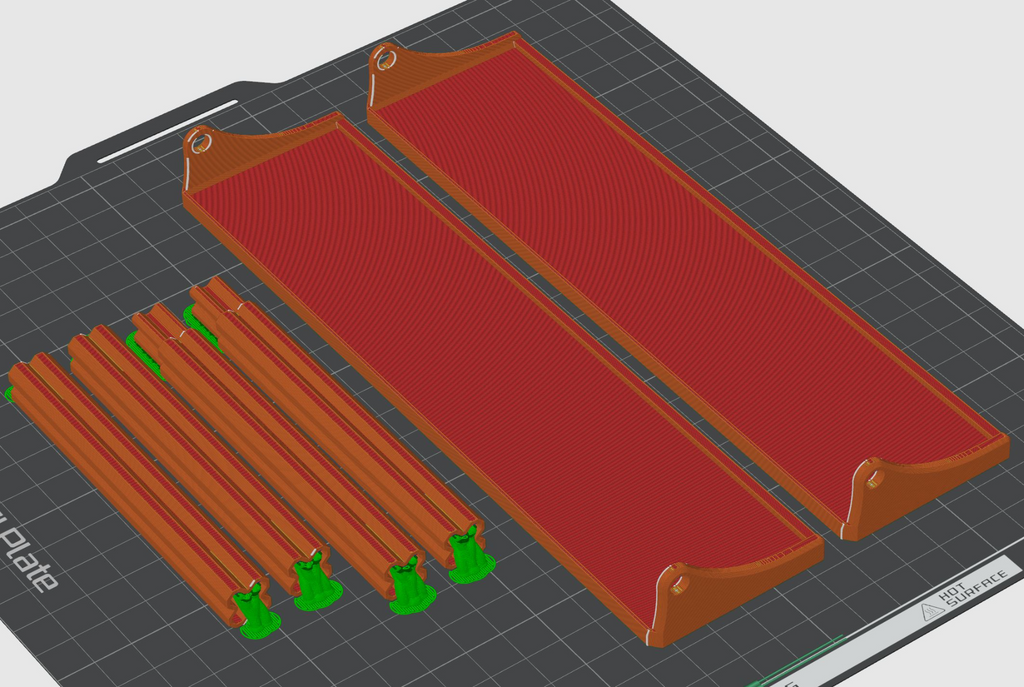
Task: Click green support under leftmost rod's near end
Action: click(x=257, y=615)
